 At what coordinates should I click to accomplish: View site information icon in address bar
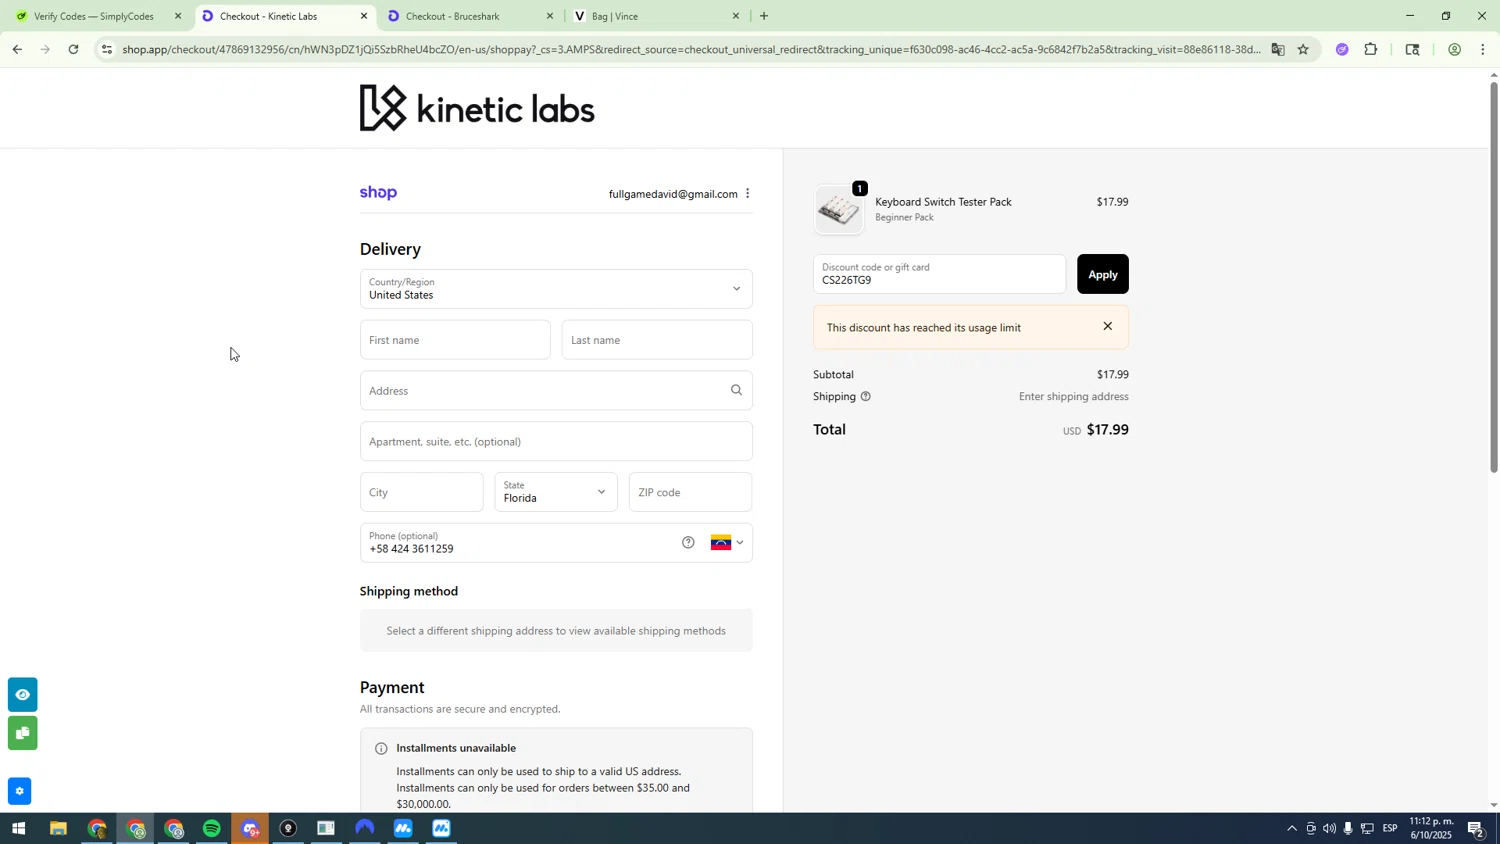[x=107, y=49]
